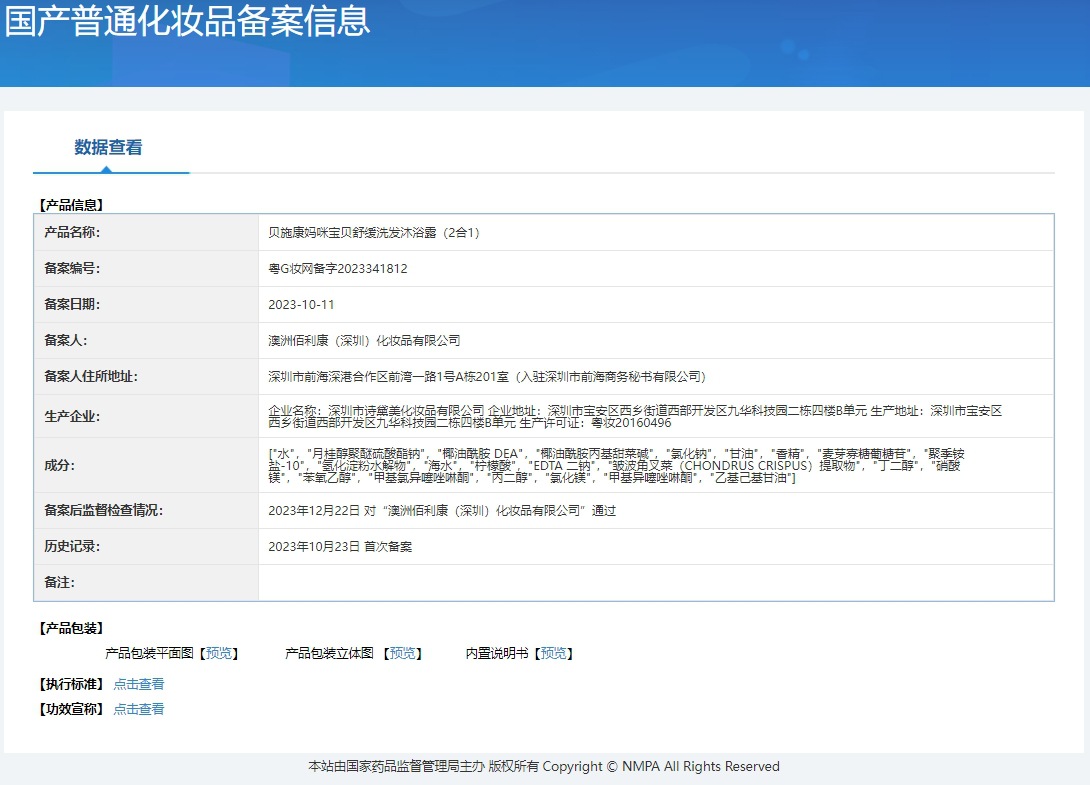Click the 备案人住所地址 label
The image size is (1090, 785).
pos(90,377)
